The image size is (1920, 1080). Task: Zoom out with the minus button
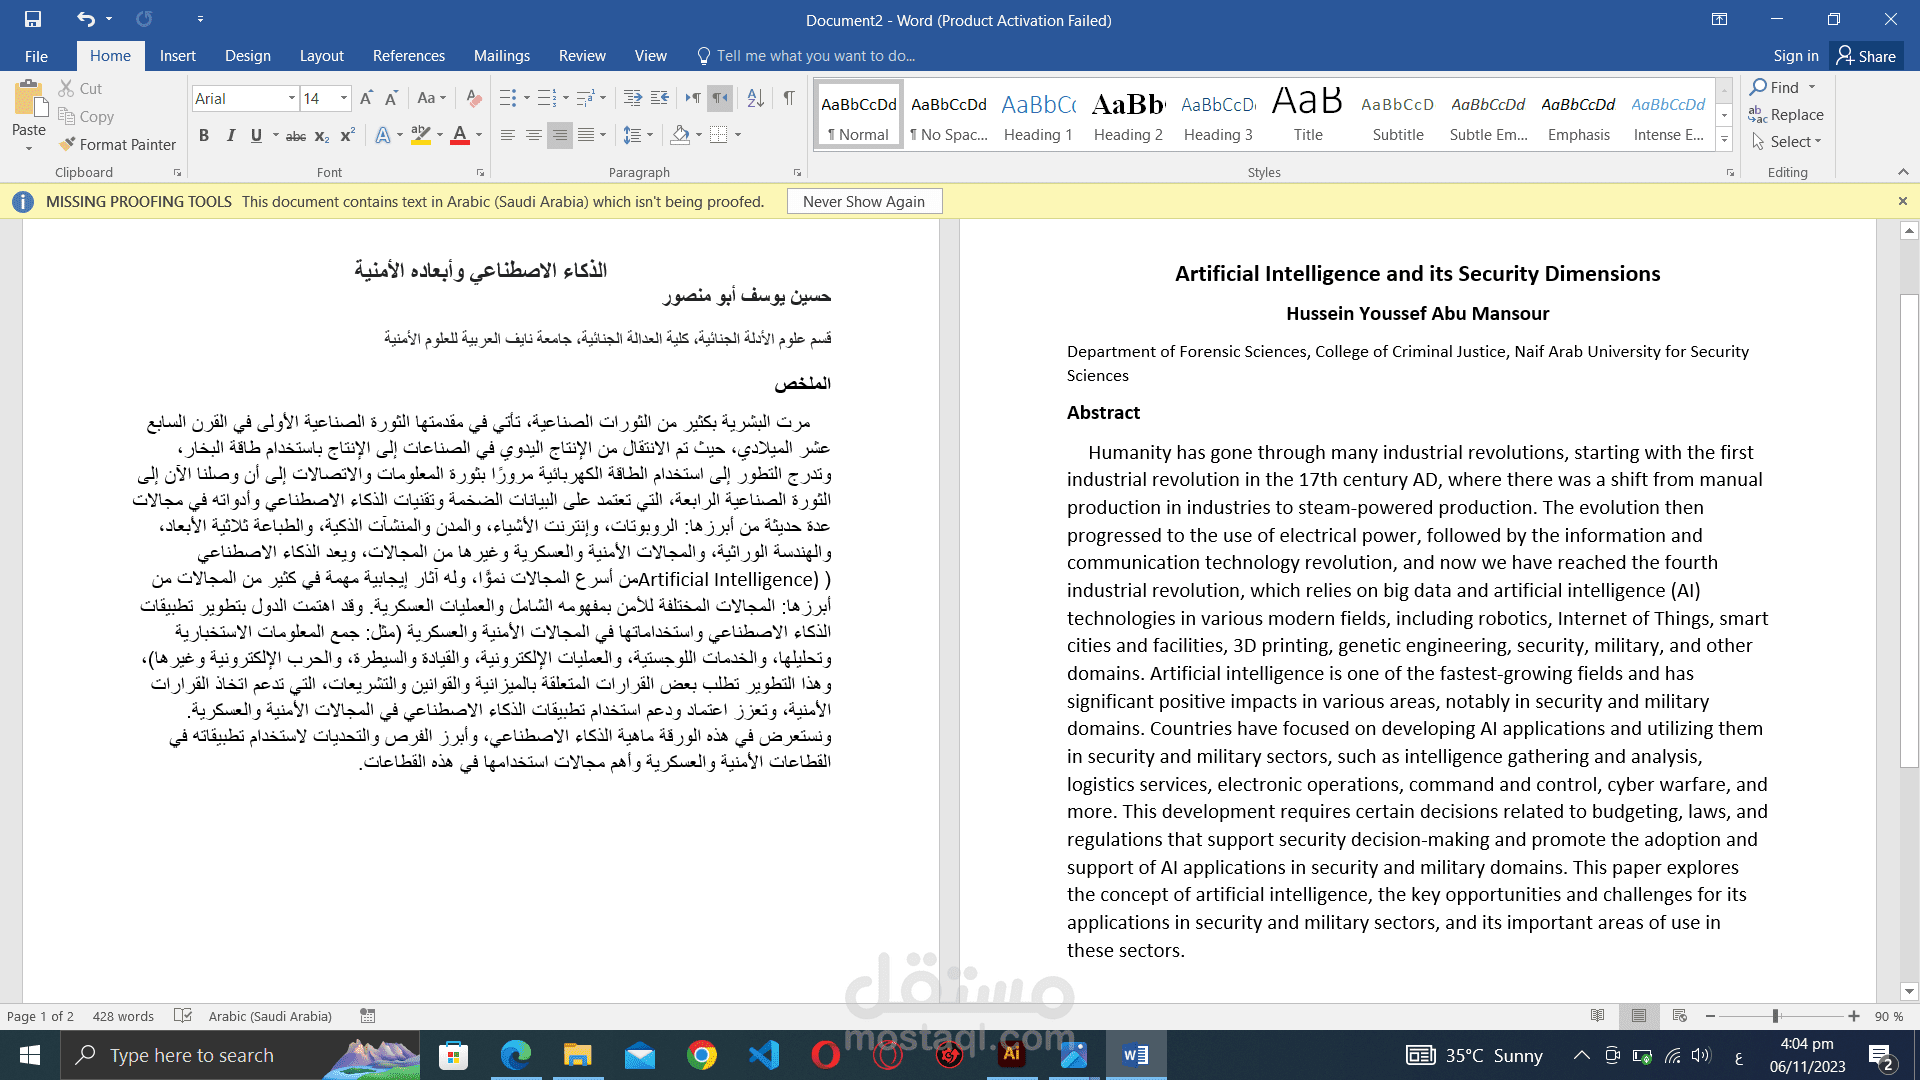click(x=1711, y=1016)
